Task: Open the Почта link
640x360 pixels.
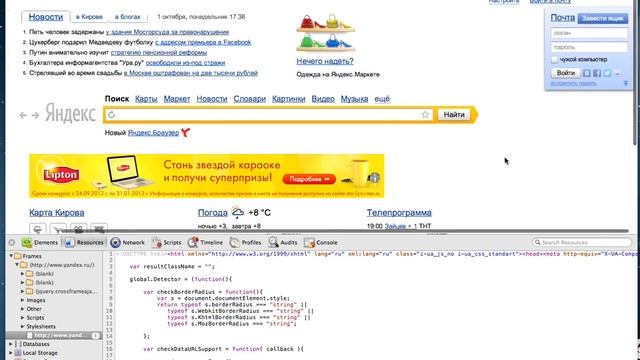Action: [x=562, y=18]
